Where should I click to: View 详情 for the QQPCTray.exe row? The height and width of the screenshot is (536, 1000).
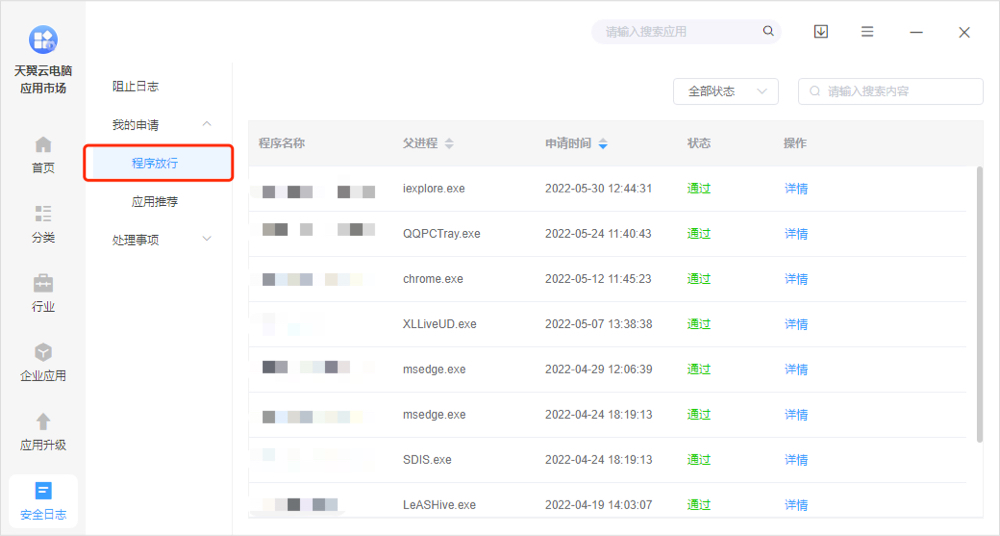point(796,234)
